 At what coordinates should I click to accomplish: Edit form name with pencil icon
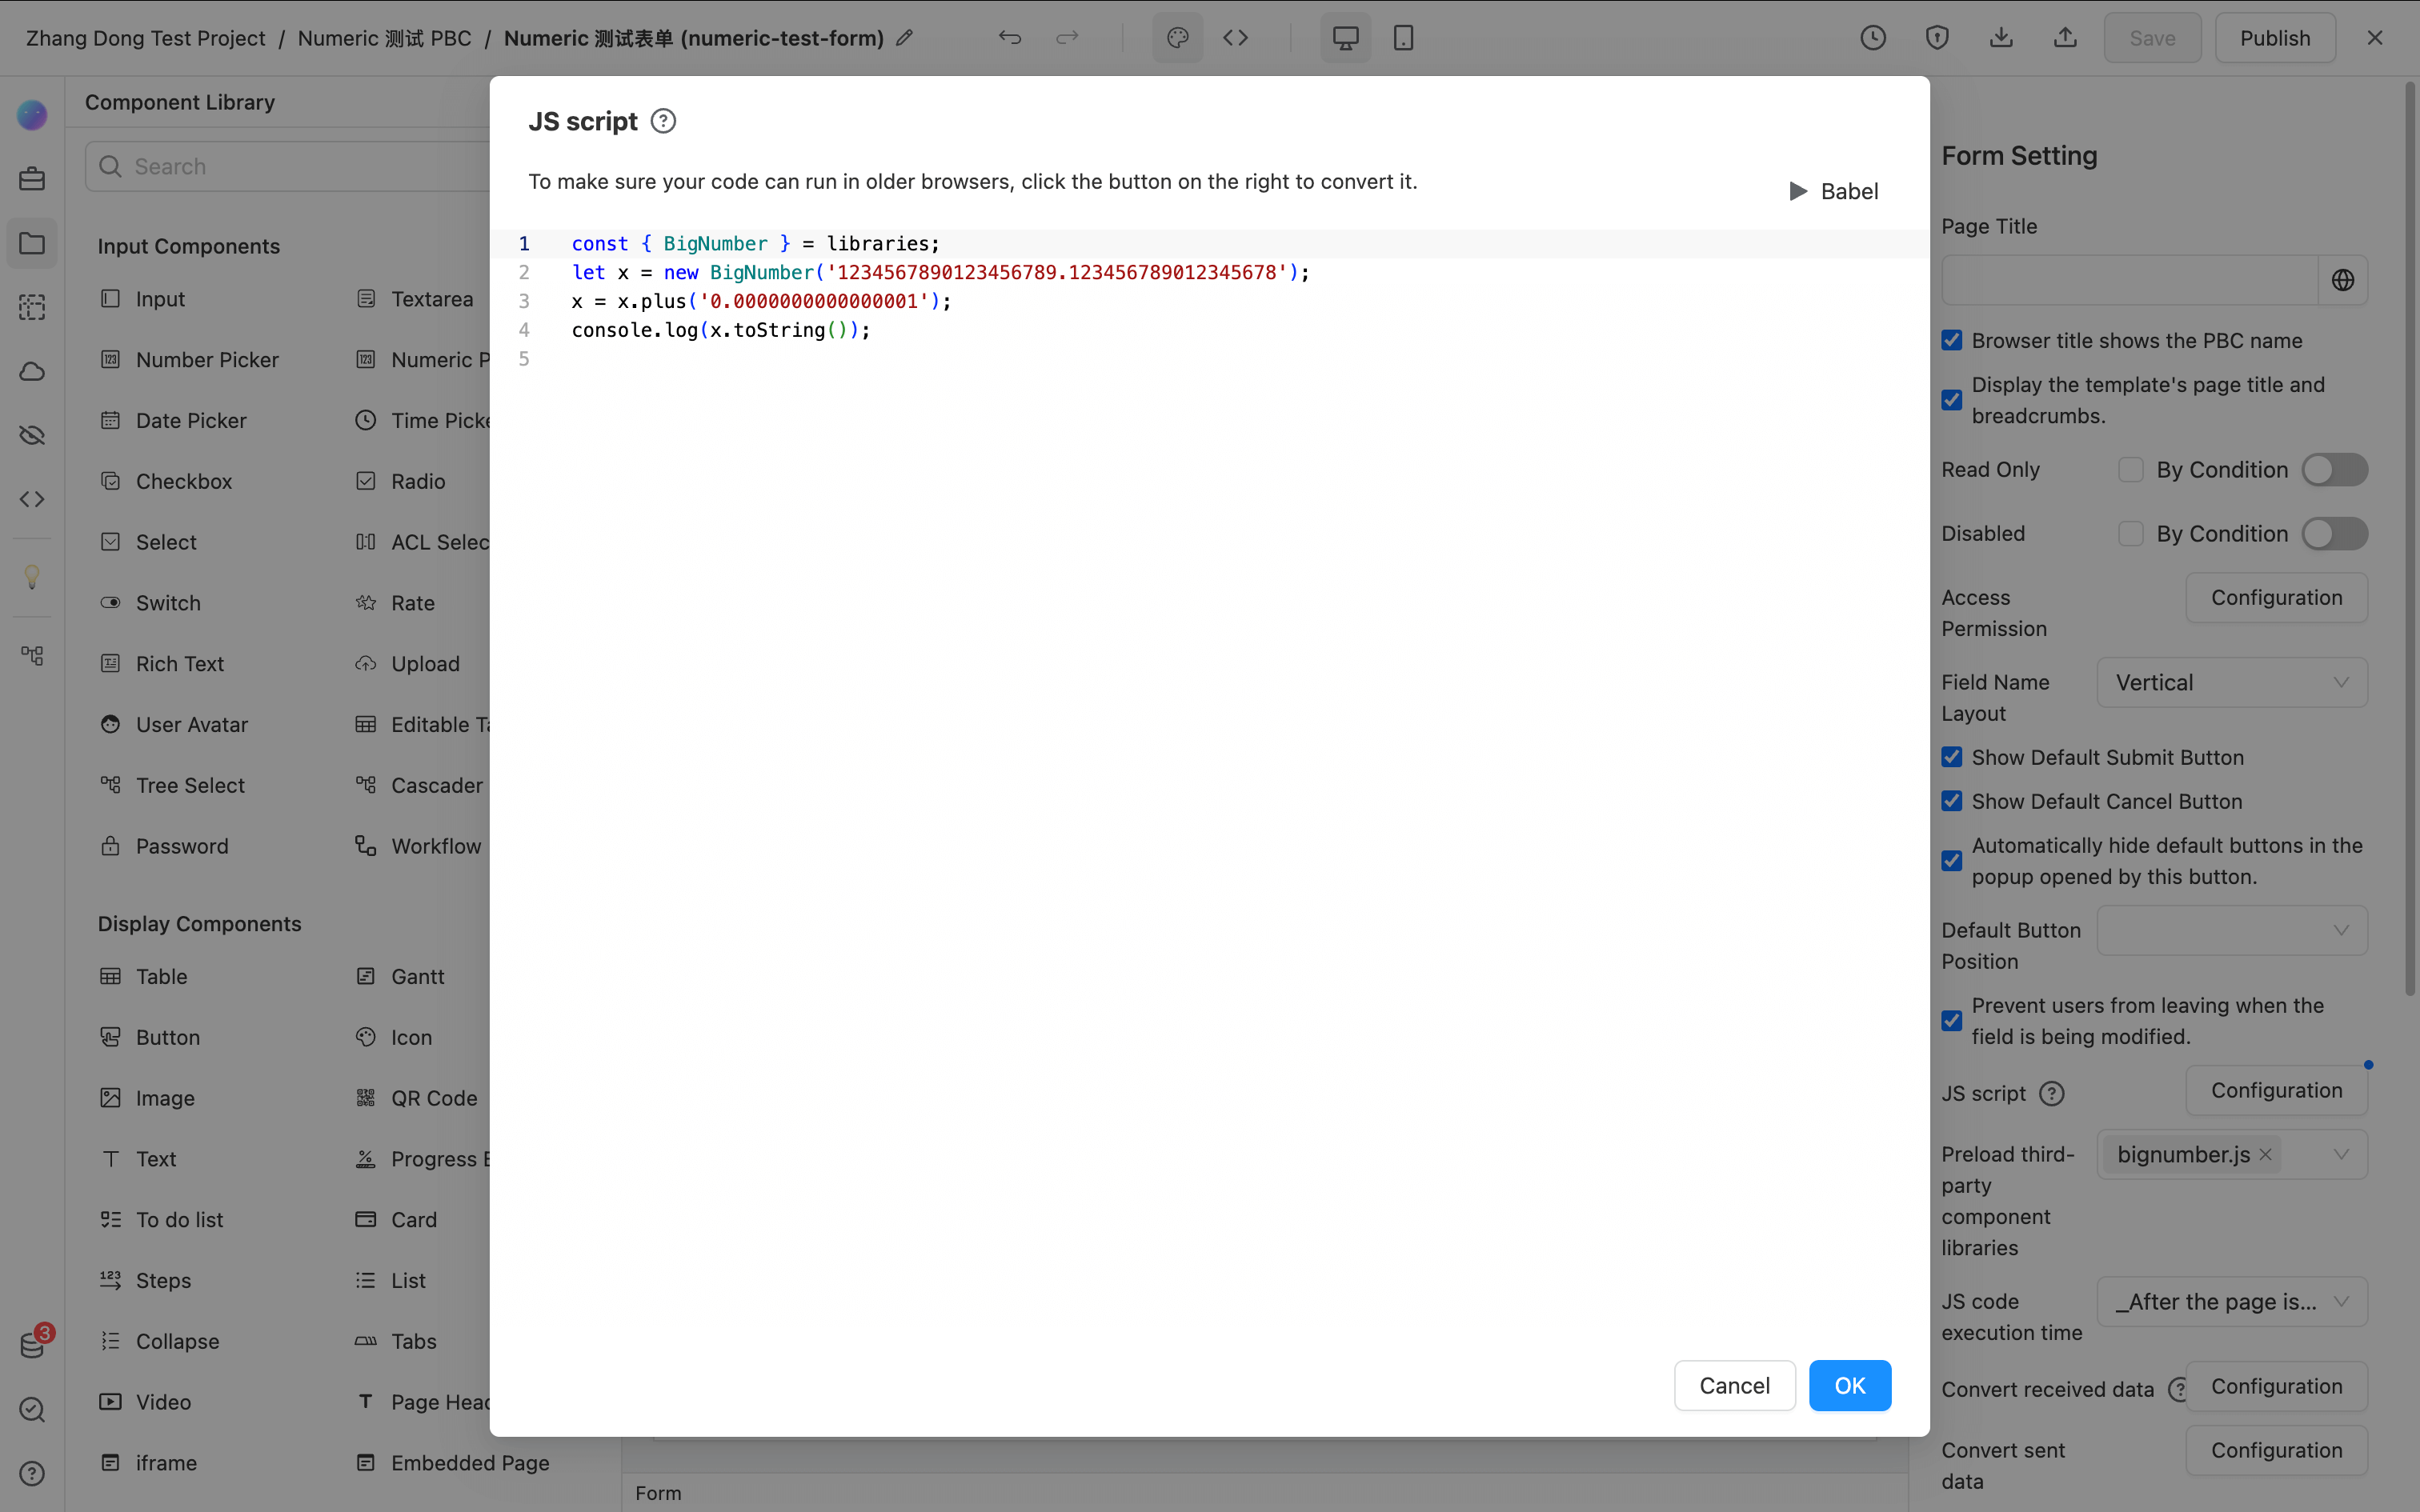tap(904, 38)
